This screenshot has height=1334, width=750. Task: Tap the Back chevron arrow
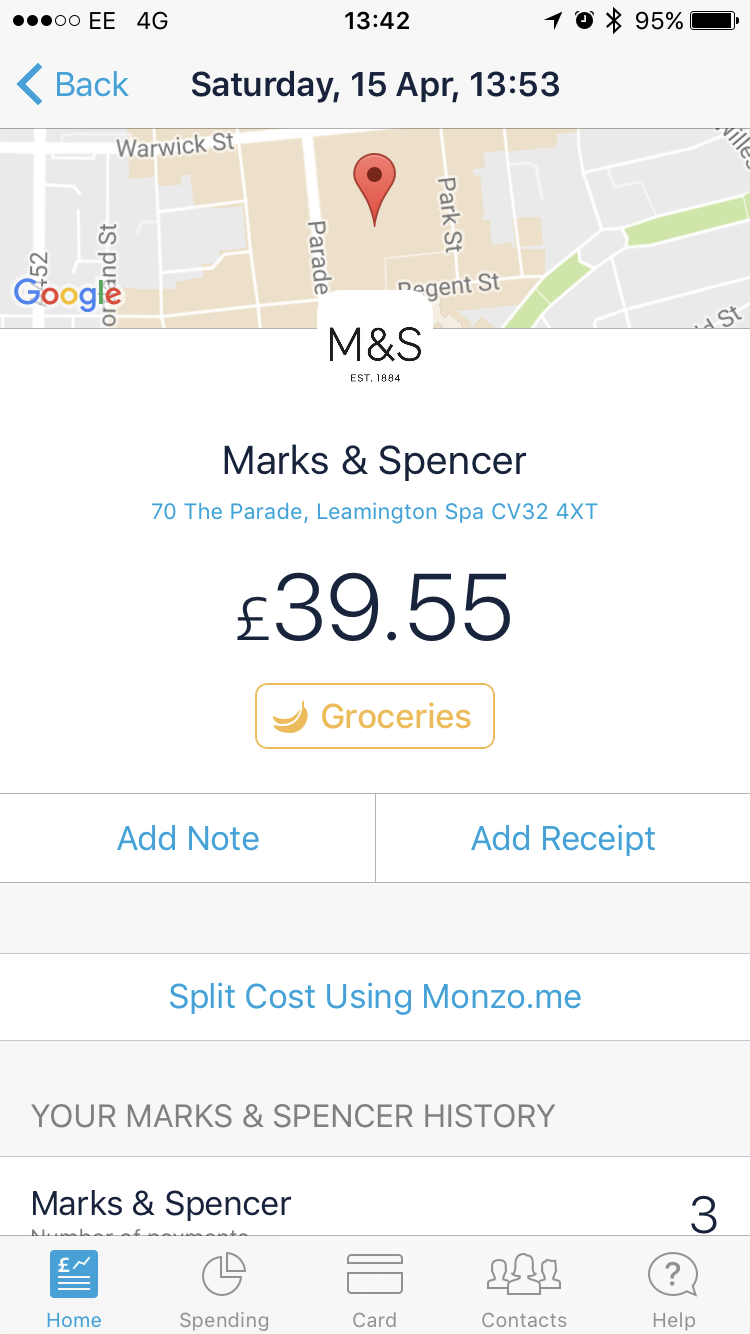click(x=30, y=85)
